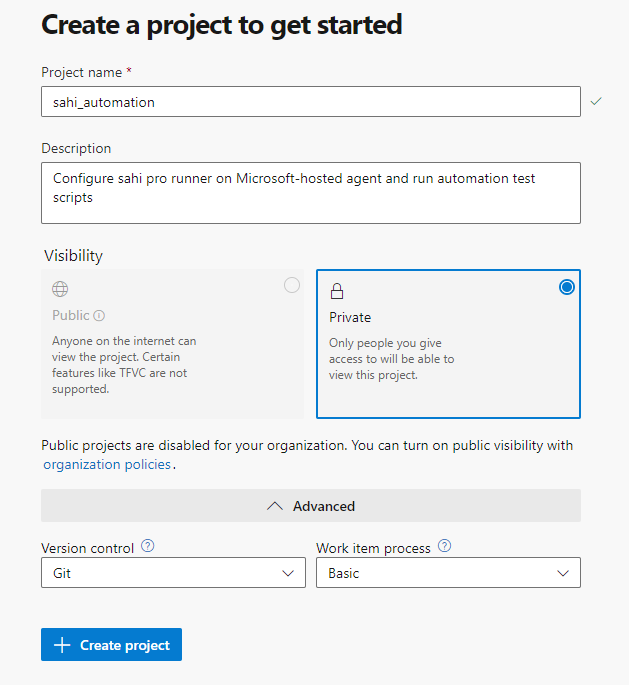Collapse the Advanced section

point(311,506)
